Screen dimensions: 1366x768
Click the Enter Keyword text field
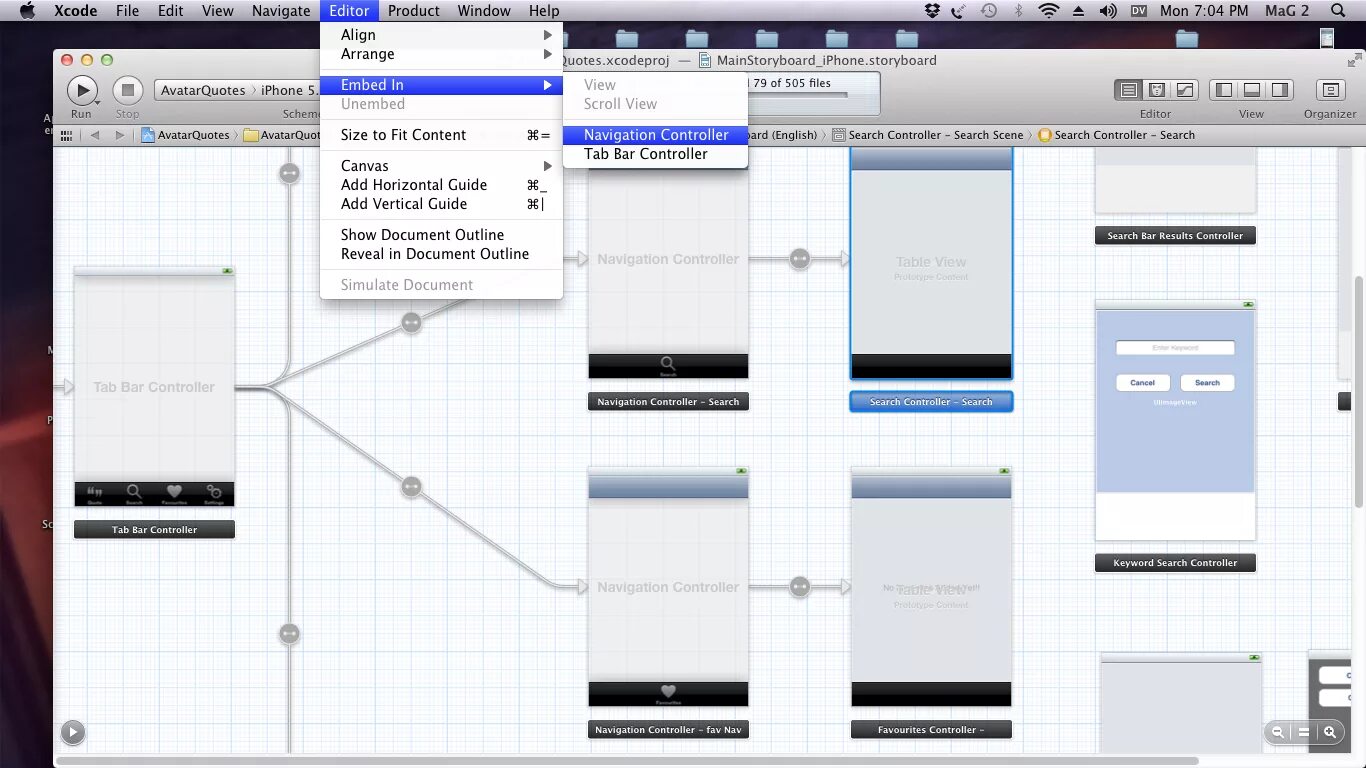[x=1175, y=348]
